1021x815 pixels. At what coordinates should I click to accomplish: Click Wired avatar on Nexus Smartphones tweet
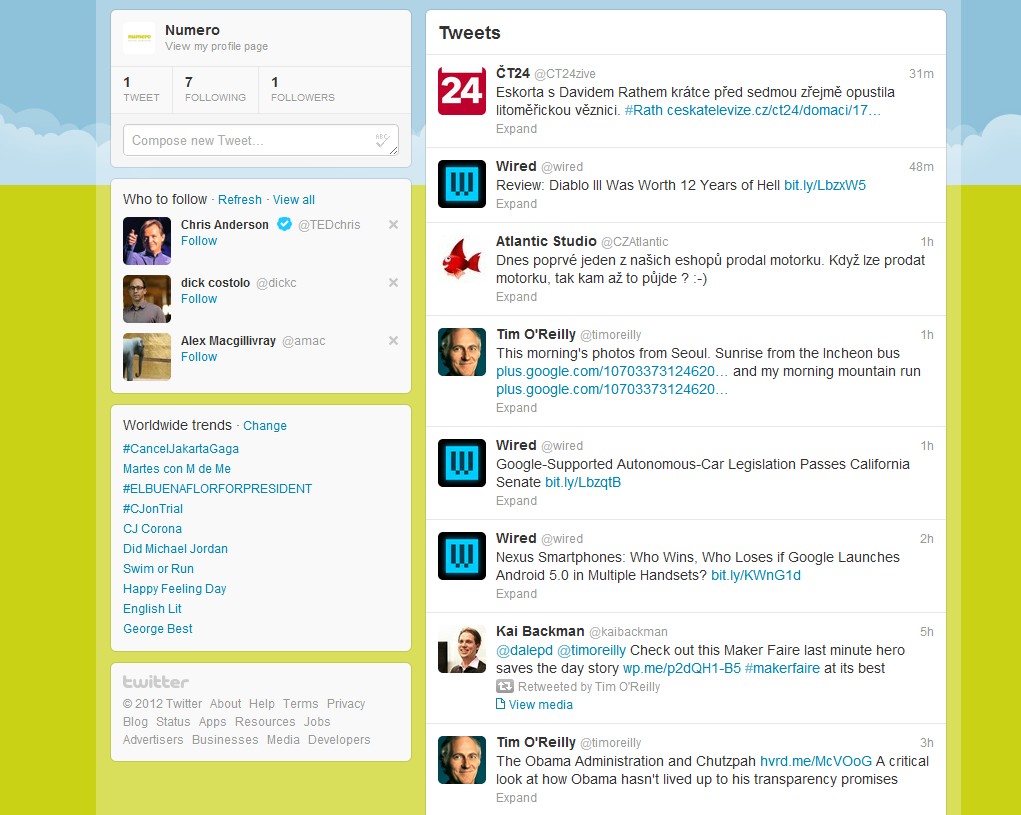(462, 556)
